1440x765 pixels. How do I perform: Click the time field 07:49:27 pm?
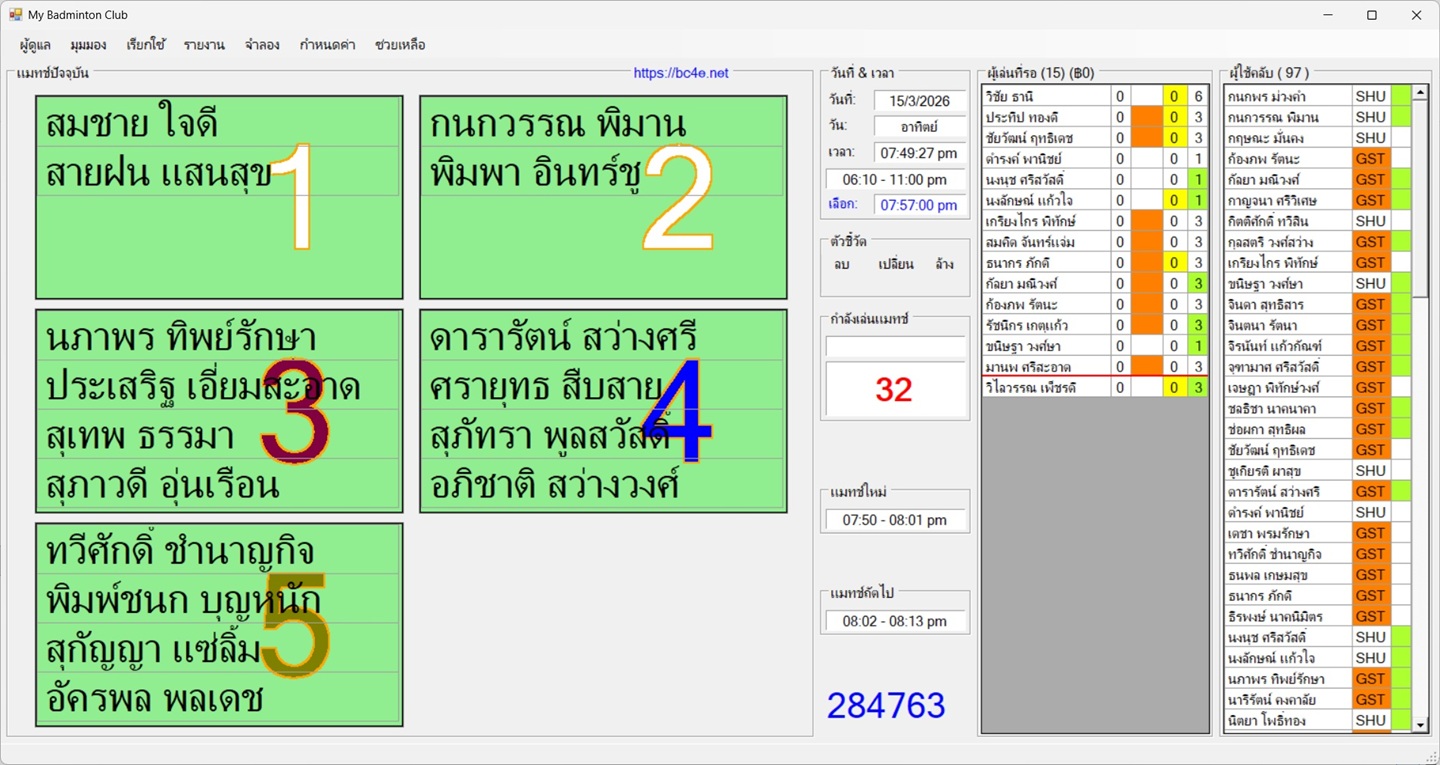[x=918, y=153]
